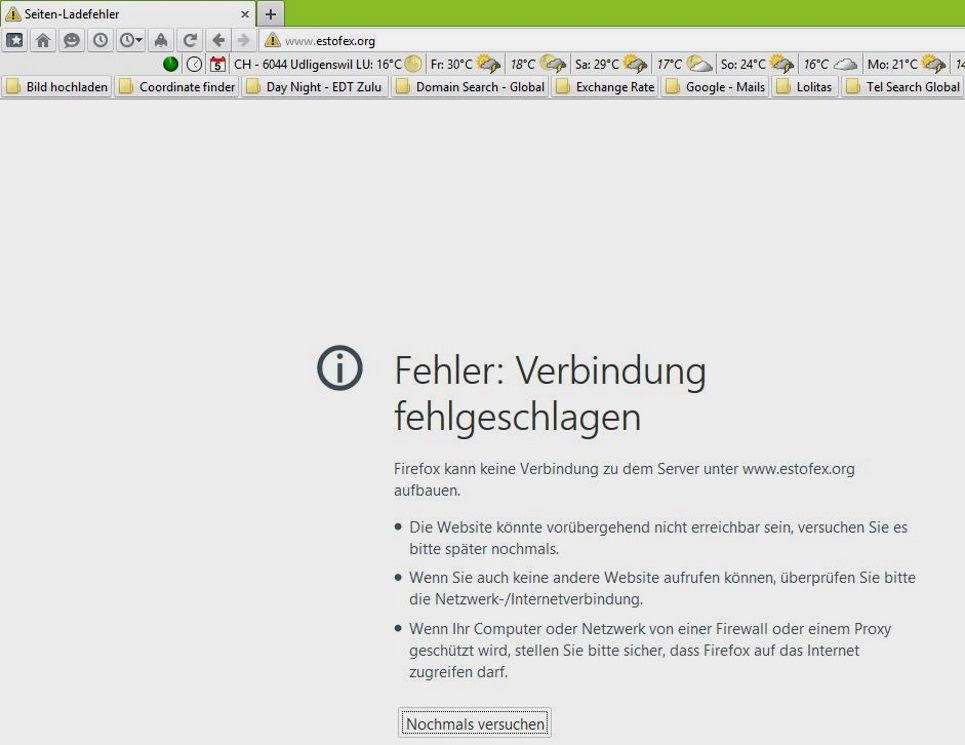This screenshot has width=965, height=745.
Task: Close the Seiten-Ladefehler tab
Action: [244, 14]
